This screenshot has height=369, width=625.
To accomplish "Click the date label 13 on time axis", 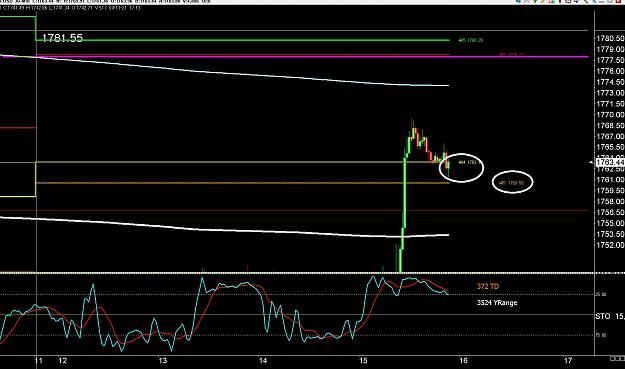I will (x=163, y=361).
